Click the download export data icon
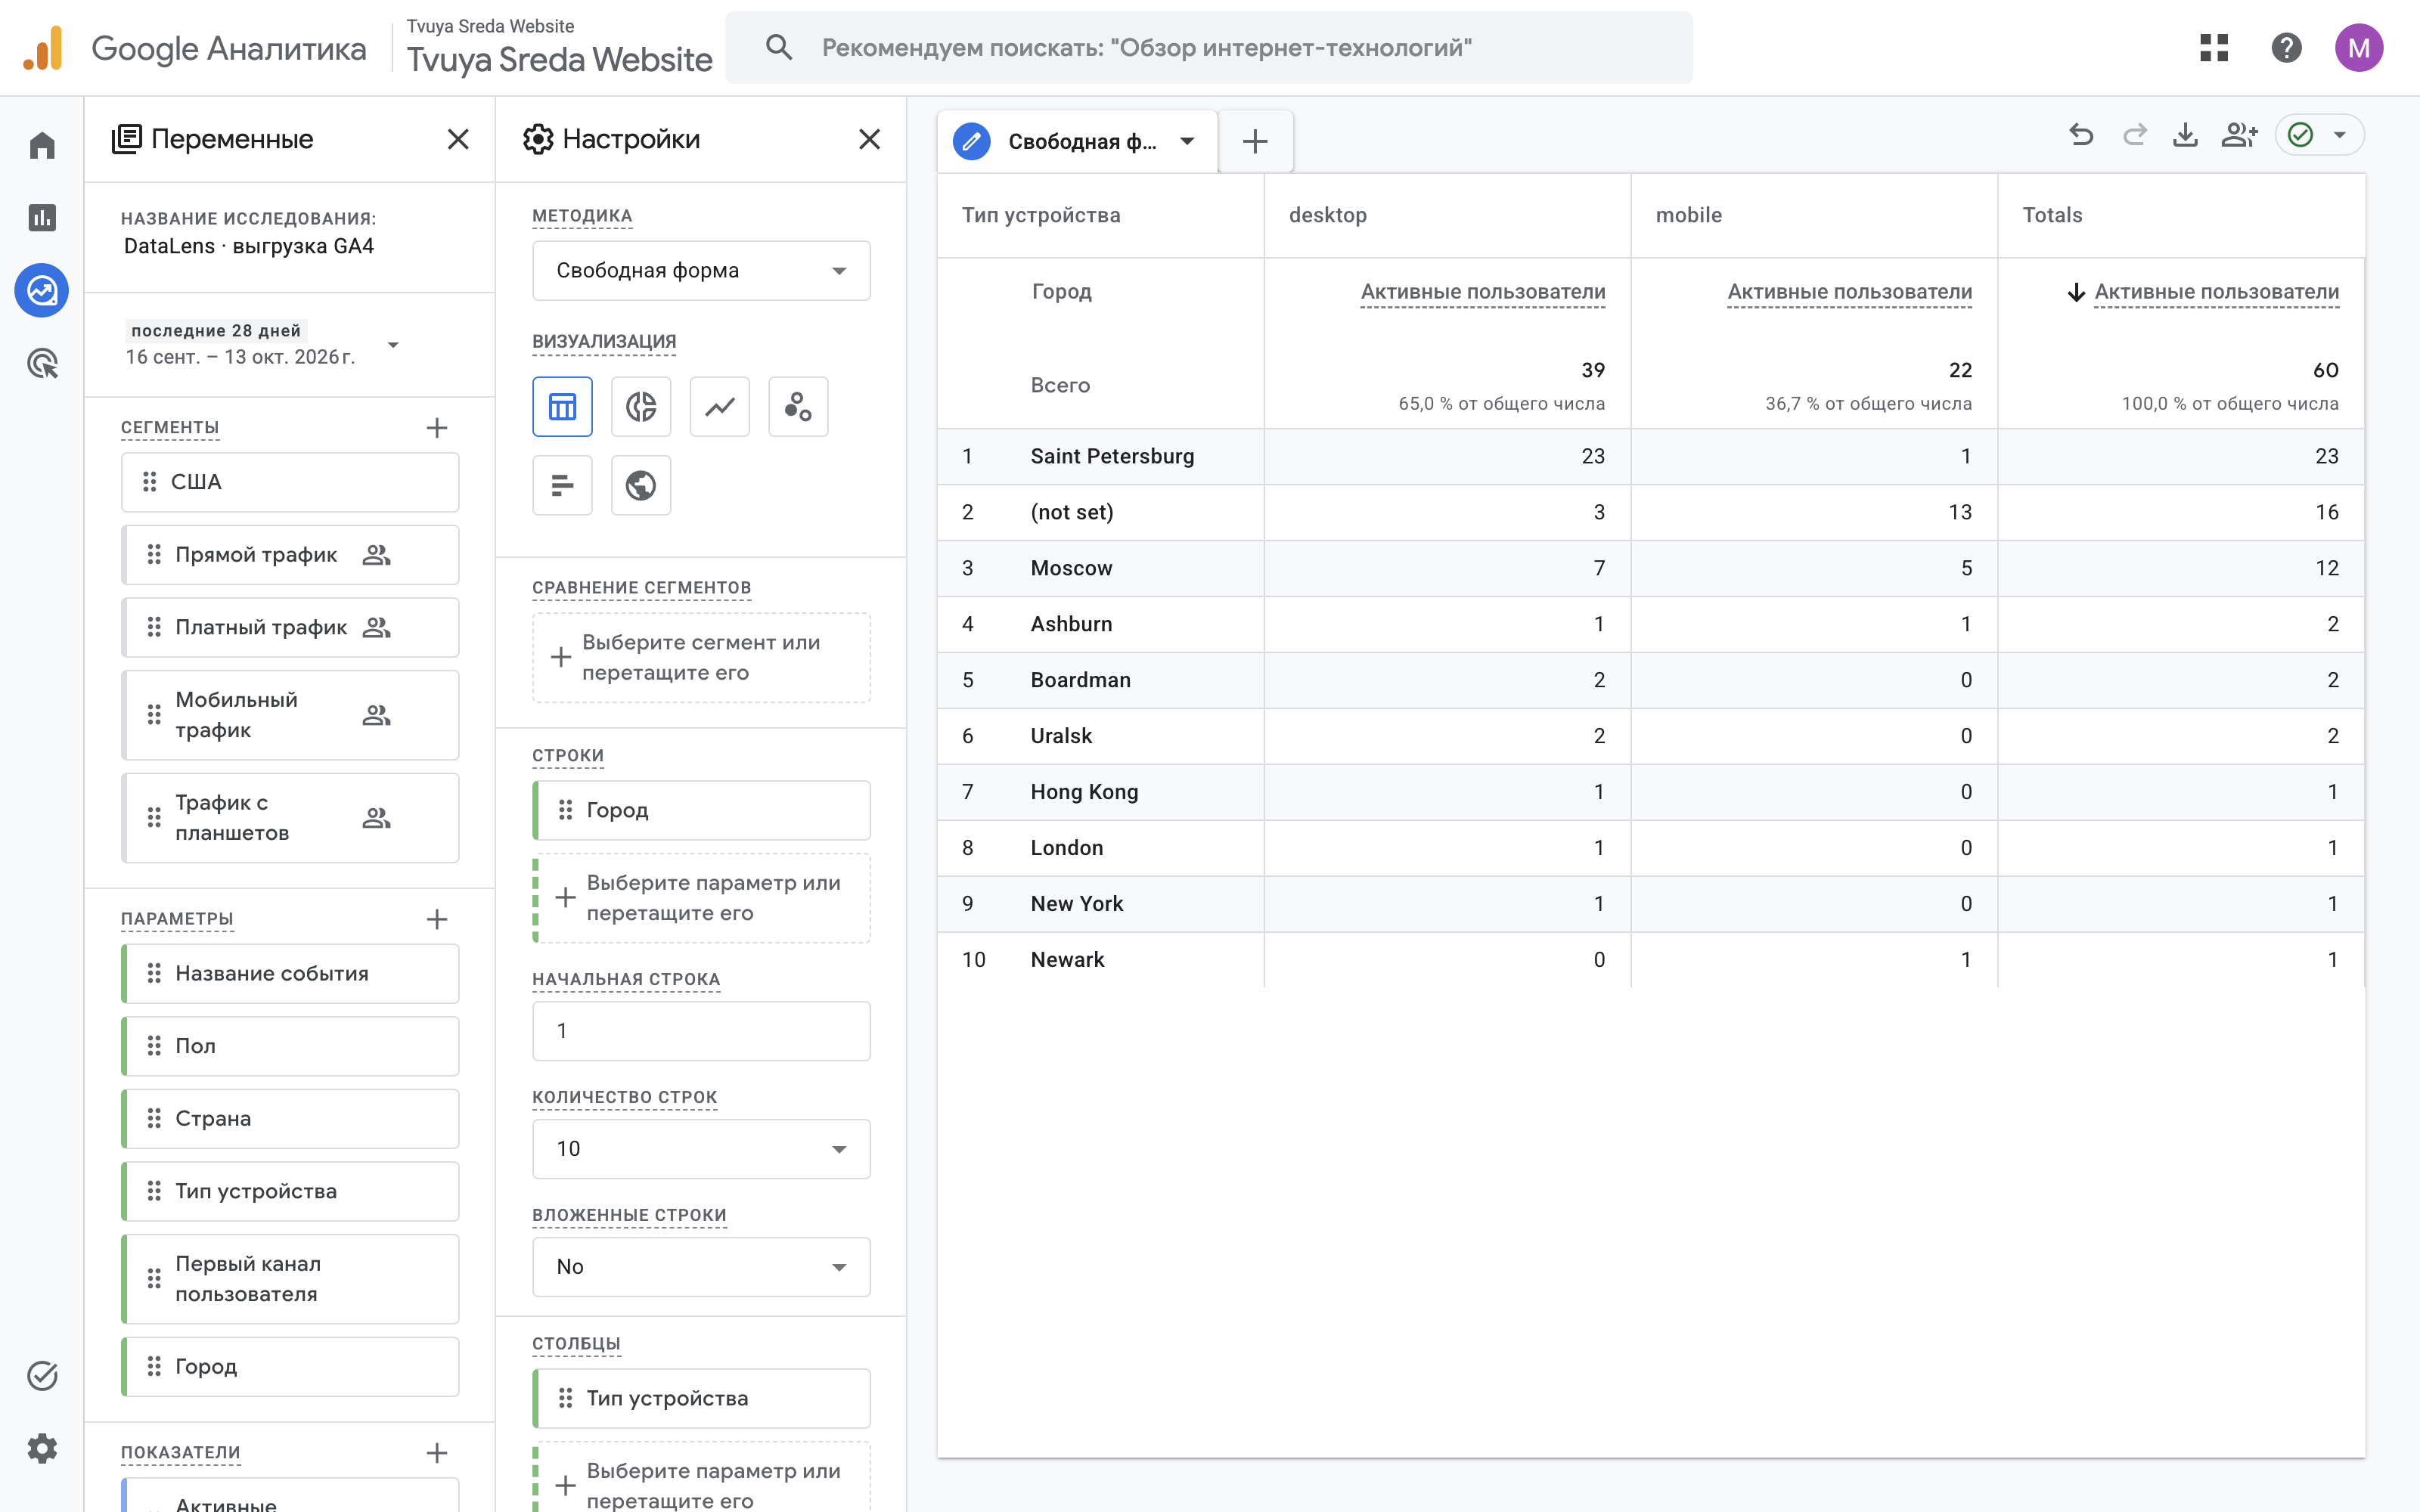The image size is (2420, 1512). [x=2186, y=135]
